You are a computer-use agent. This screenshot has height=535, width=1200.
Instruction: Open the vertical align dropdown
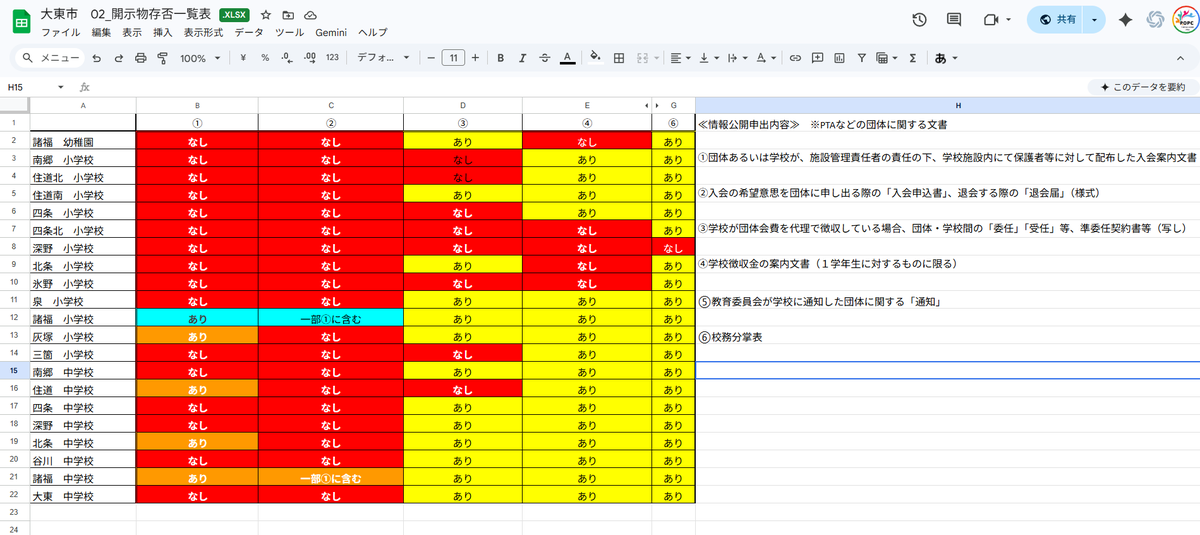pos(709,58)
